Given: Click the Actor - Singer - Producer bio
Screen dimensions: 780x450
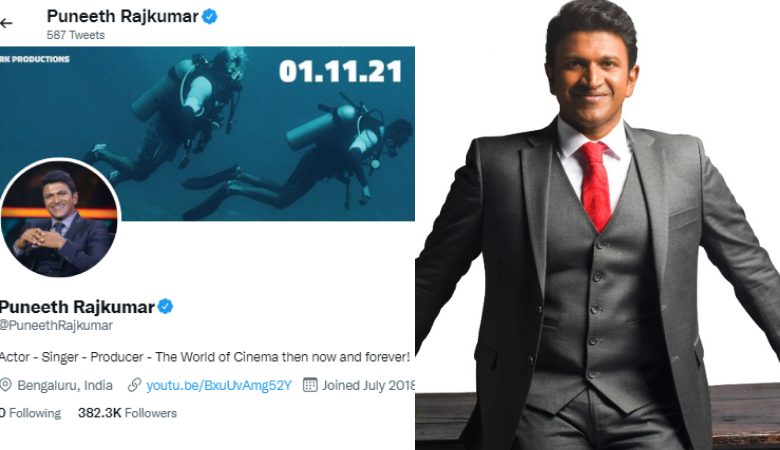Looking at the screenshot, I should click(205, 357).
